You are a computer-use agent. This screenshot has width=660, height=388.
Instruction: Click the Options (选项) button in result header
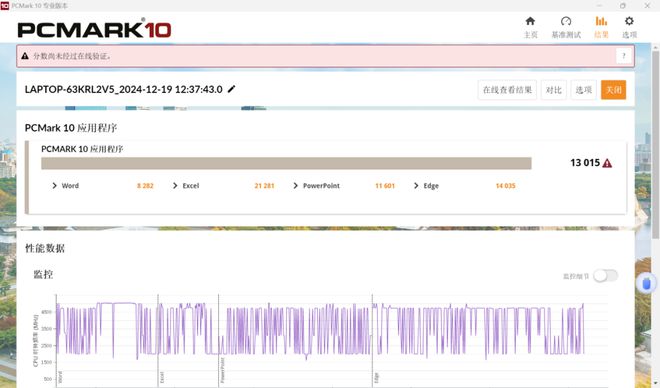coord(583,90)
